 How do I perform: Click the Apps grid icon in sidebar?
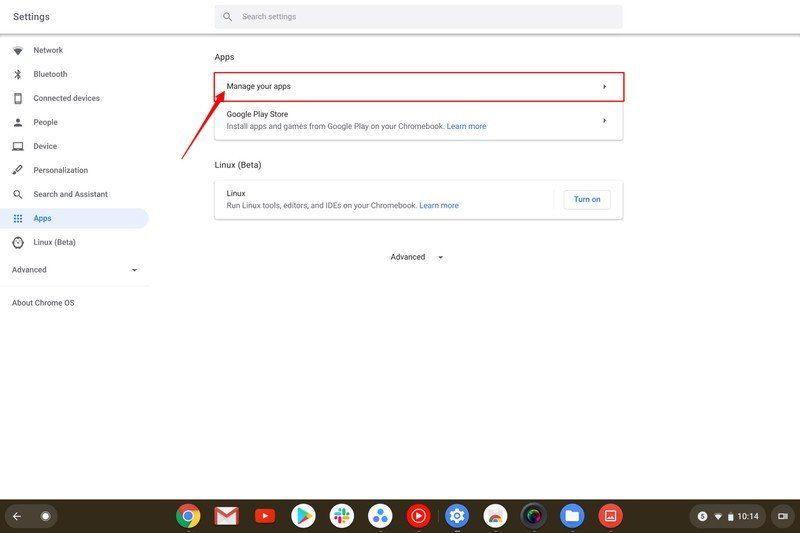(x=18, y=218)
